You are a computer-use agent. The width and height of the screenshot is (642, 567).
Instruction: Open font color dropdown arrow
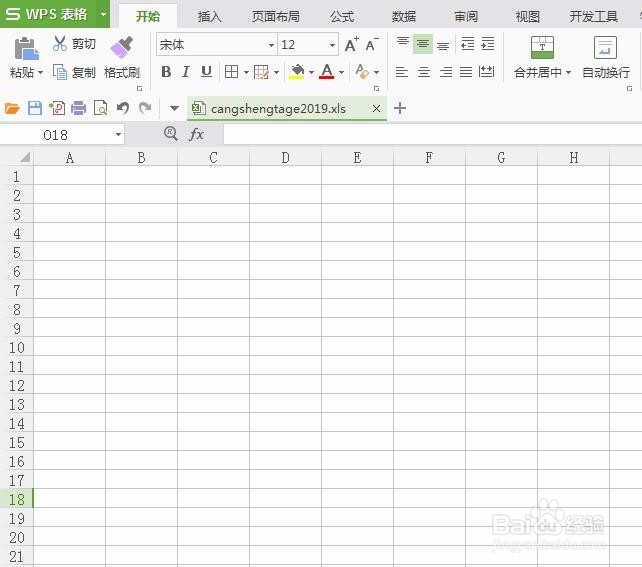click(341, 72)
